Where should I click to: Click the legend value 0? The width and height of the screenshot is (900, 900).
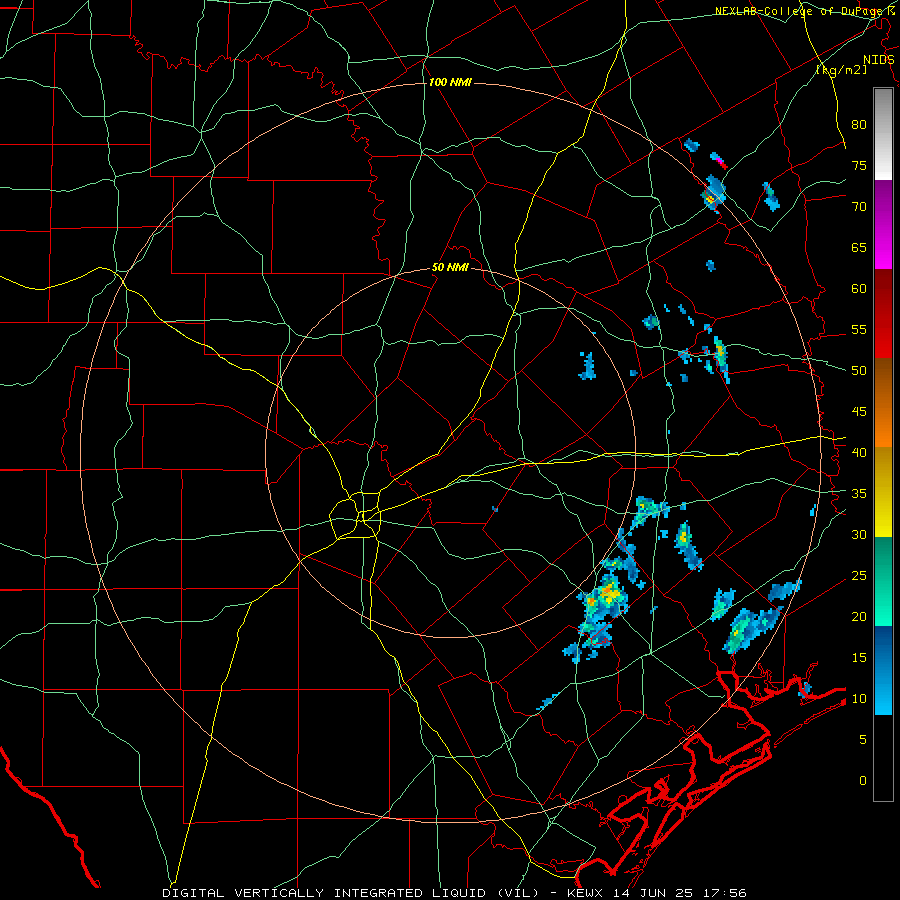(x=863, y=781)
